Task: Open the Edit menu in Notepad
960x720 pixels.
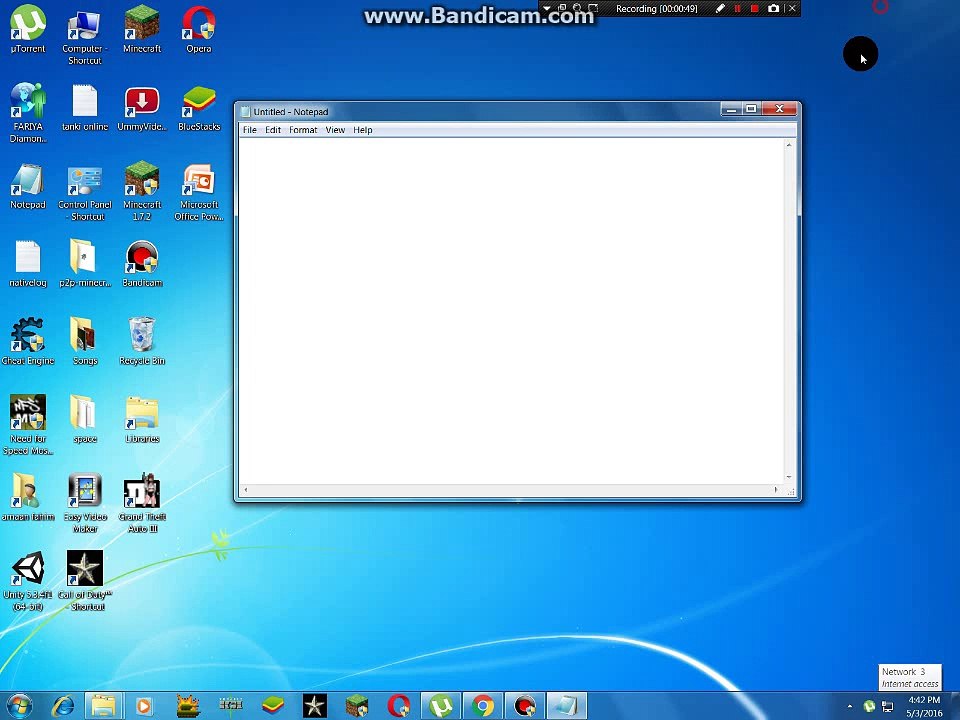Action: click(272, 130)
